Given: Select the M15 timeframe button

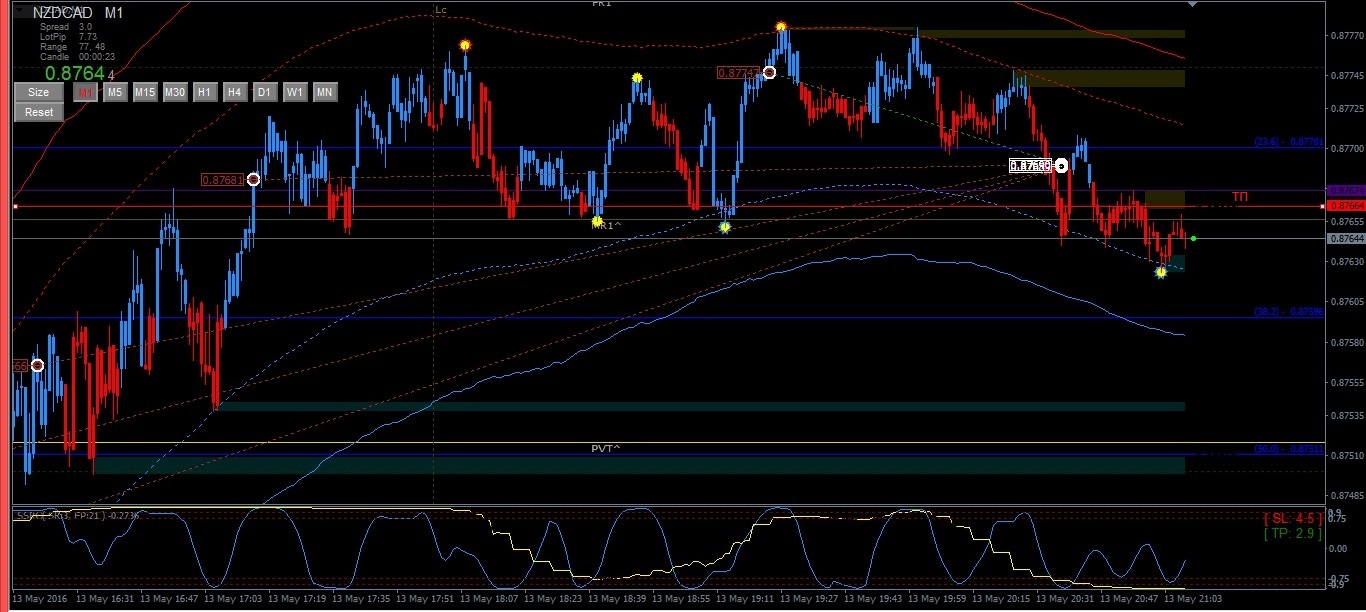Looking at the screenshot, I should 145,92.
